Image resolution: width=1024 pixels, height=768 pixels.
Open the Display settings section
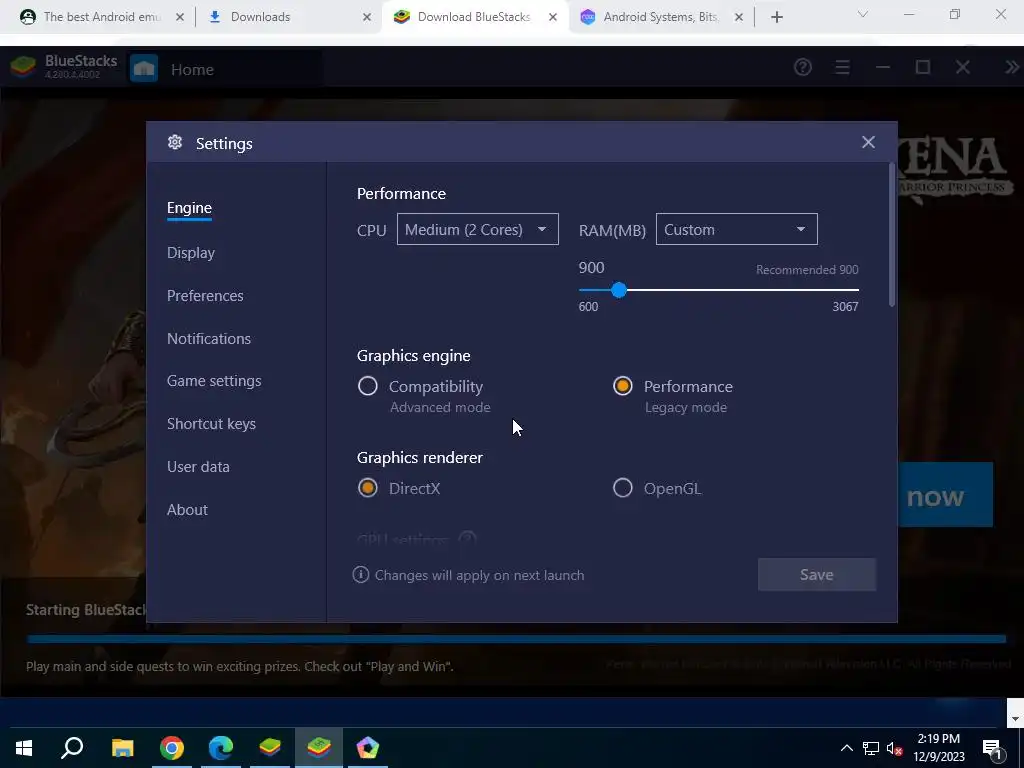[x=191, y=253]
